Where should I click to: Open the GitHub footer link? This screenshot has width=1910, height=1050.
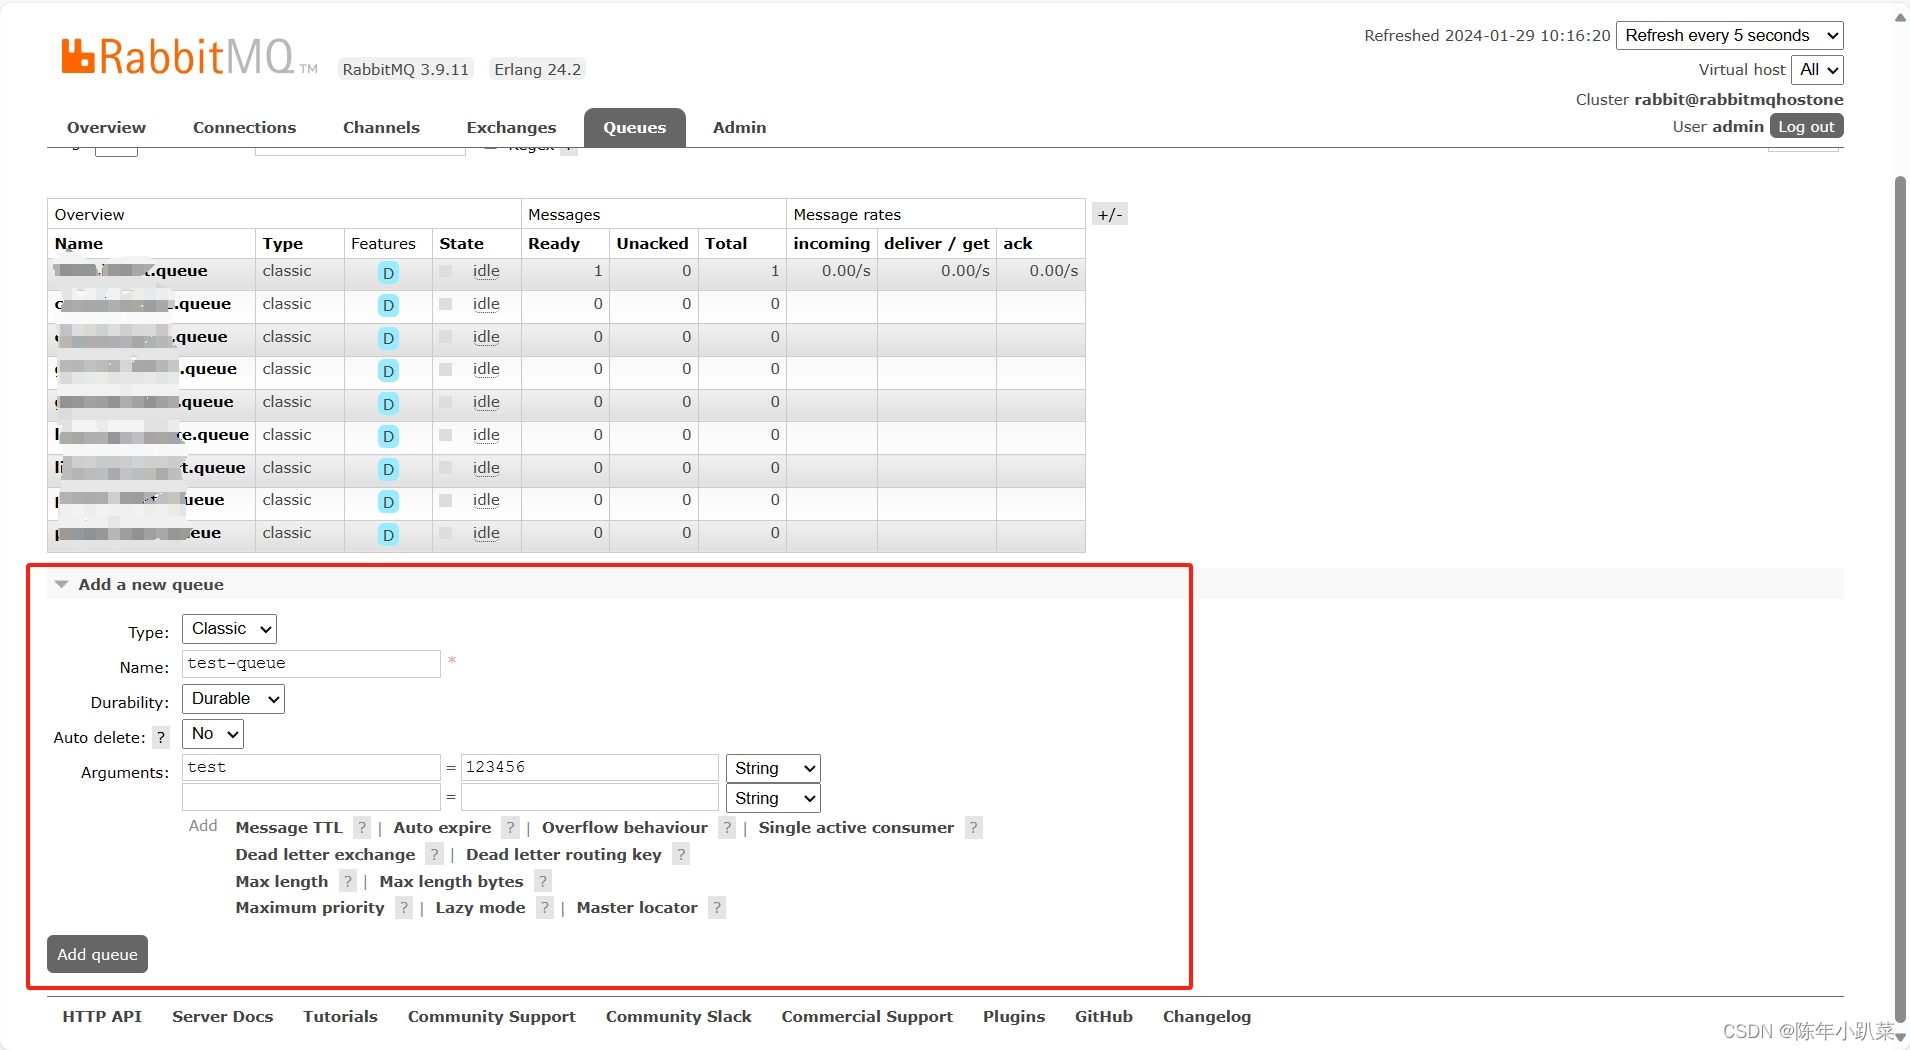(1103, 1017)
